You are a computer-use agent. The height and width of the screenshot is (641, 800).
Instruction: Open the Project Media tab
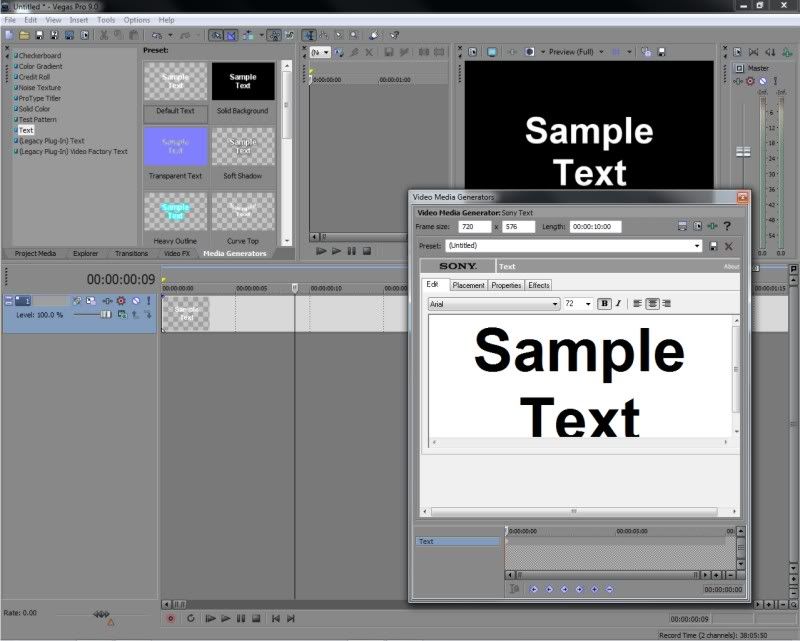(35, 254)
